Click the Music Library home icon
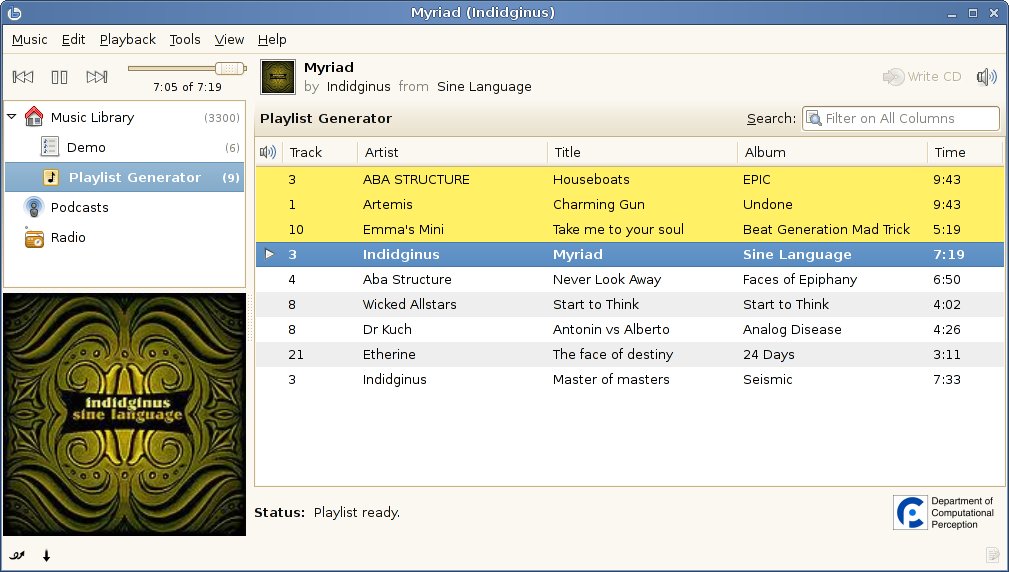This screenshot has height=572, width=1009. click(33, 117)
